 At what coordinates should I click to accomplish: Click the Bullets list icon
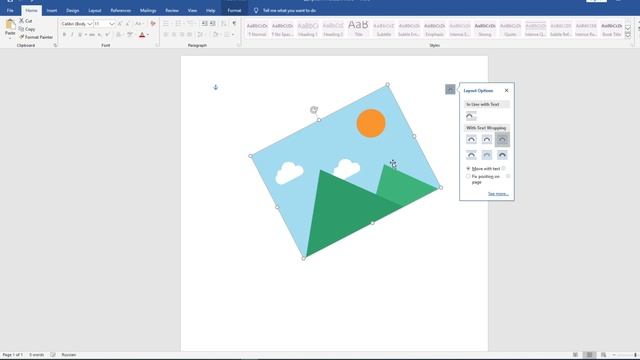pyautogui.click(x=166, y=24)
